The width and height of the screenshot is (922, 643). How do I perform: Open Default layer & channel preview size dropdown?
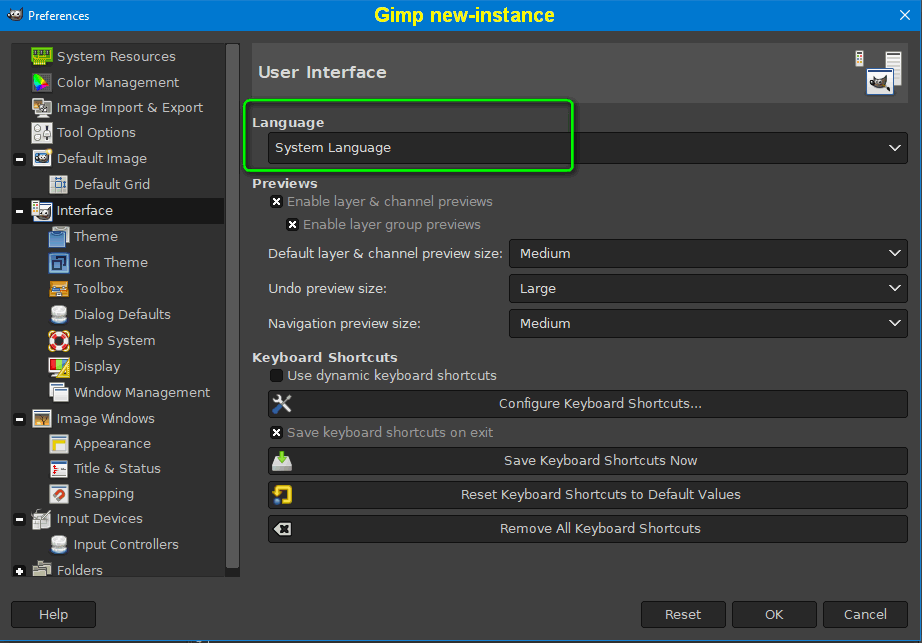pos(708,253)
